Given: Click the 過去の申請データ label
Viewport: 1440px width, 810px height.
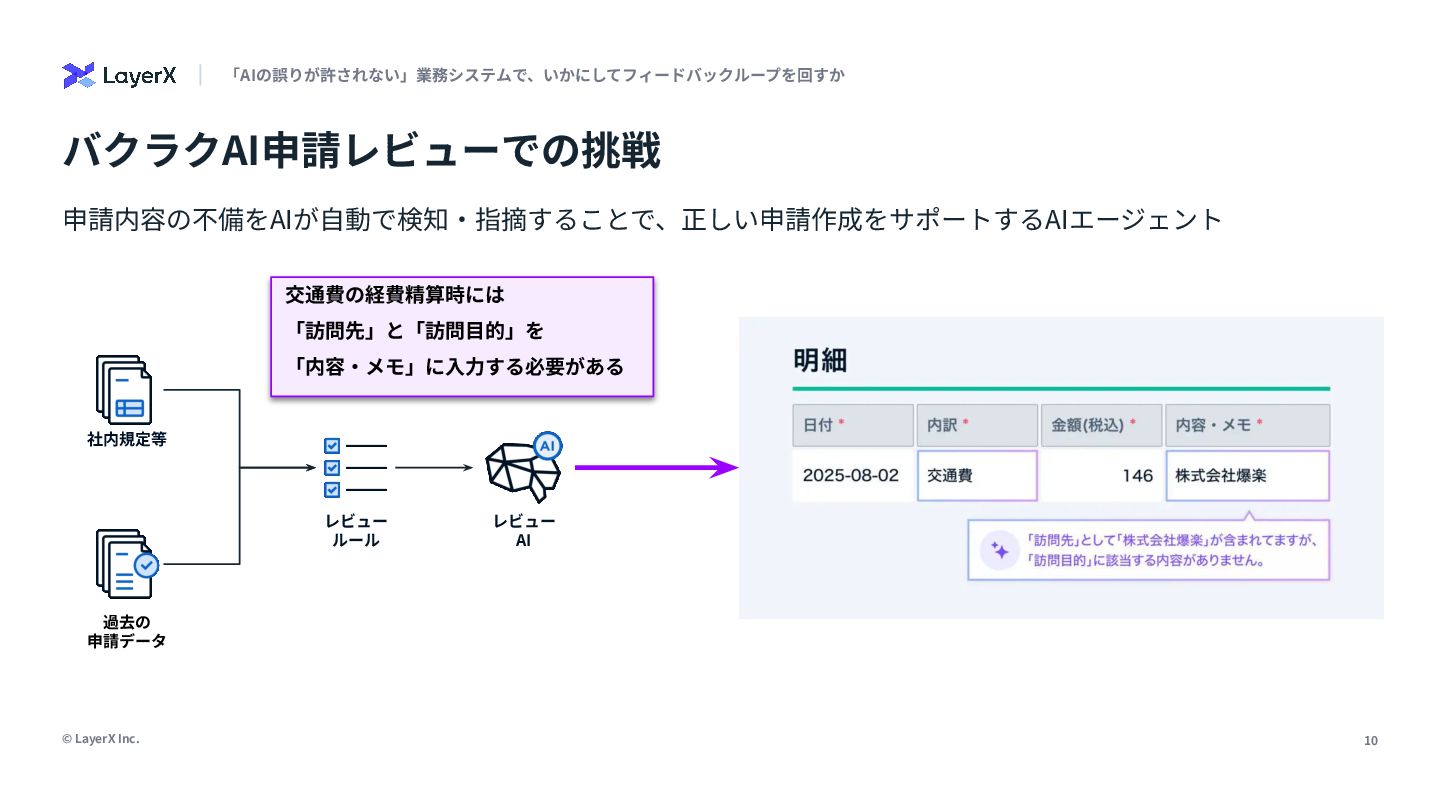Looking at the screenshot, I should pos(127,632).
